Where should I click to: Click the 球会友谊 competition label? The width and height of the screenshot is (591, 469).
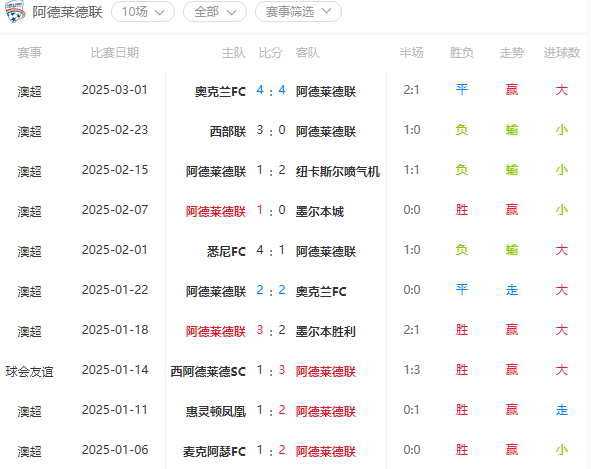(29, 372)
